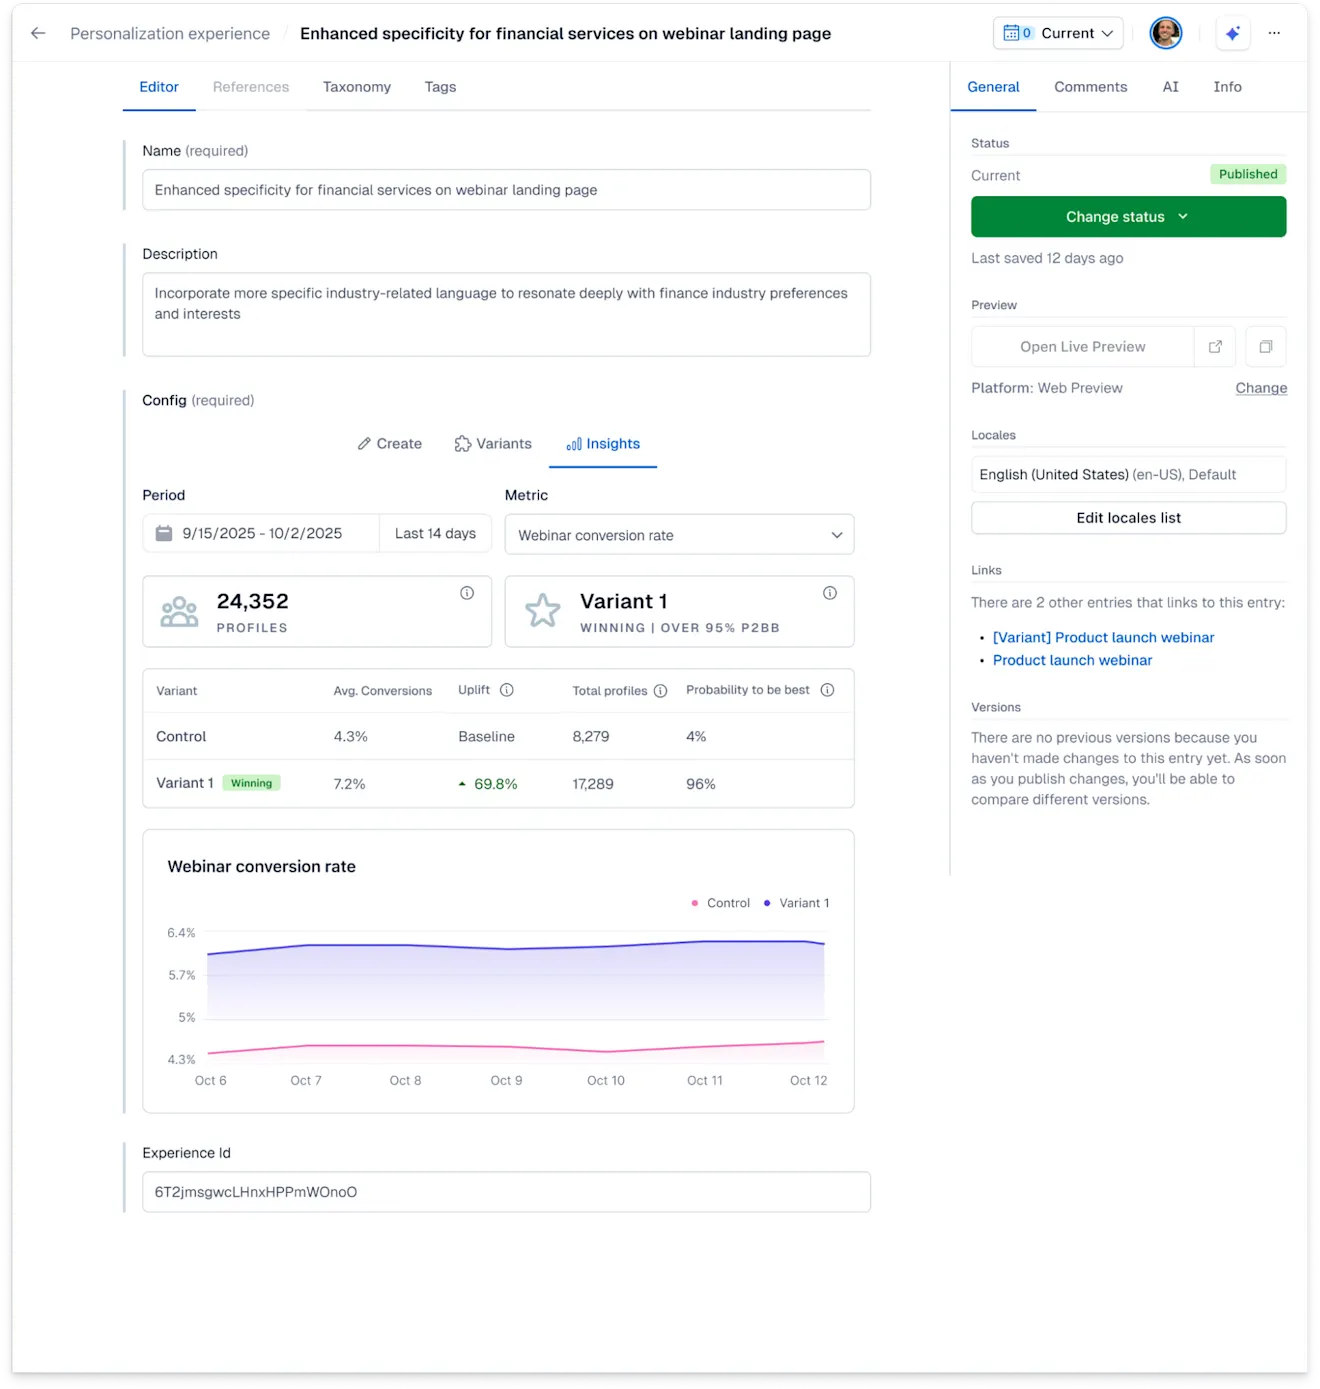1320x1389 pixels.
Task: Click the Control legend dot in chart
Action: click(x=694, y=903)
